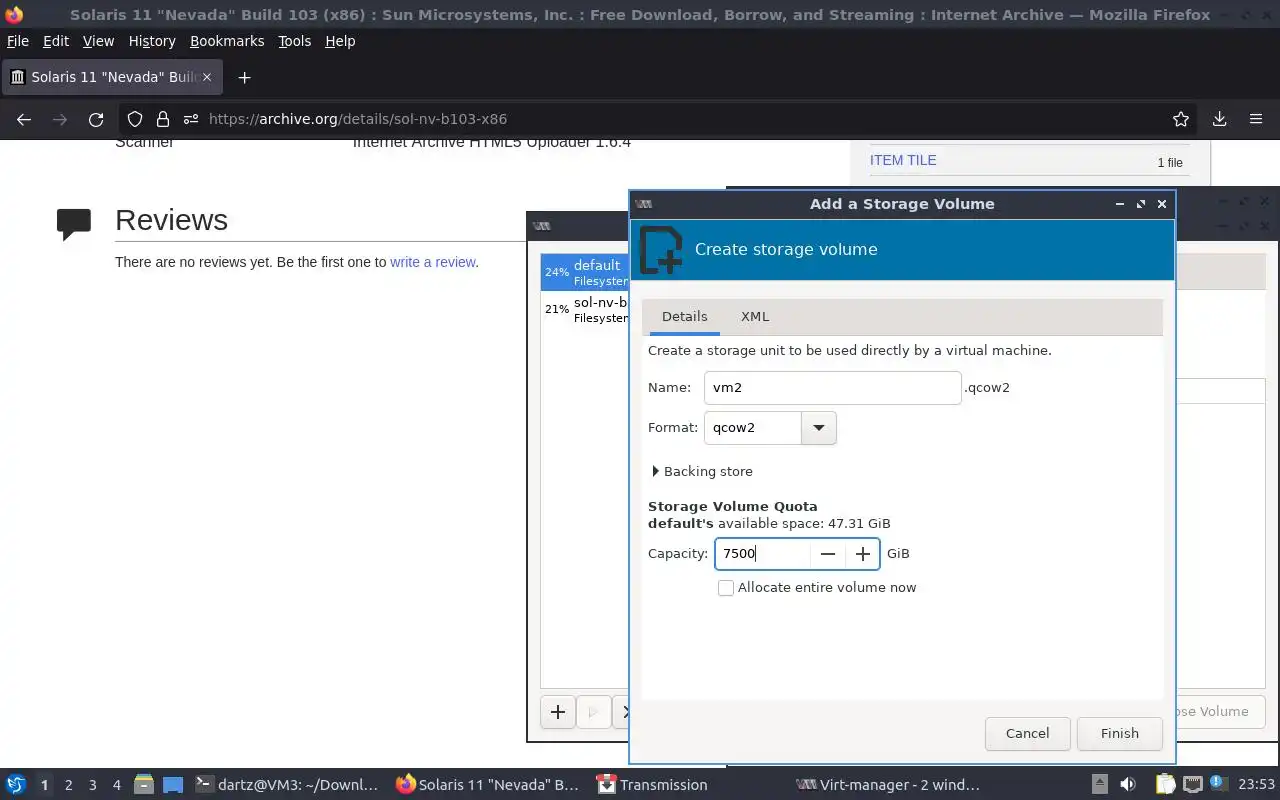Open a new Firefox tab
The image size is (1280, 800).
244,77
